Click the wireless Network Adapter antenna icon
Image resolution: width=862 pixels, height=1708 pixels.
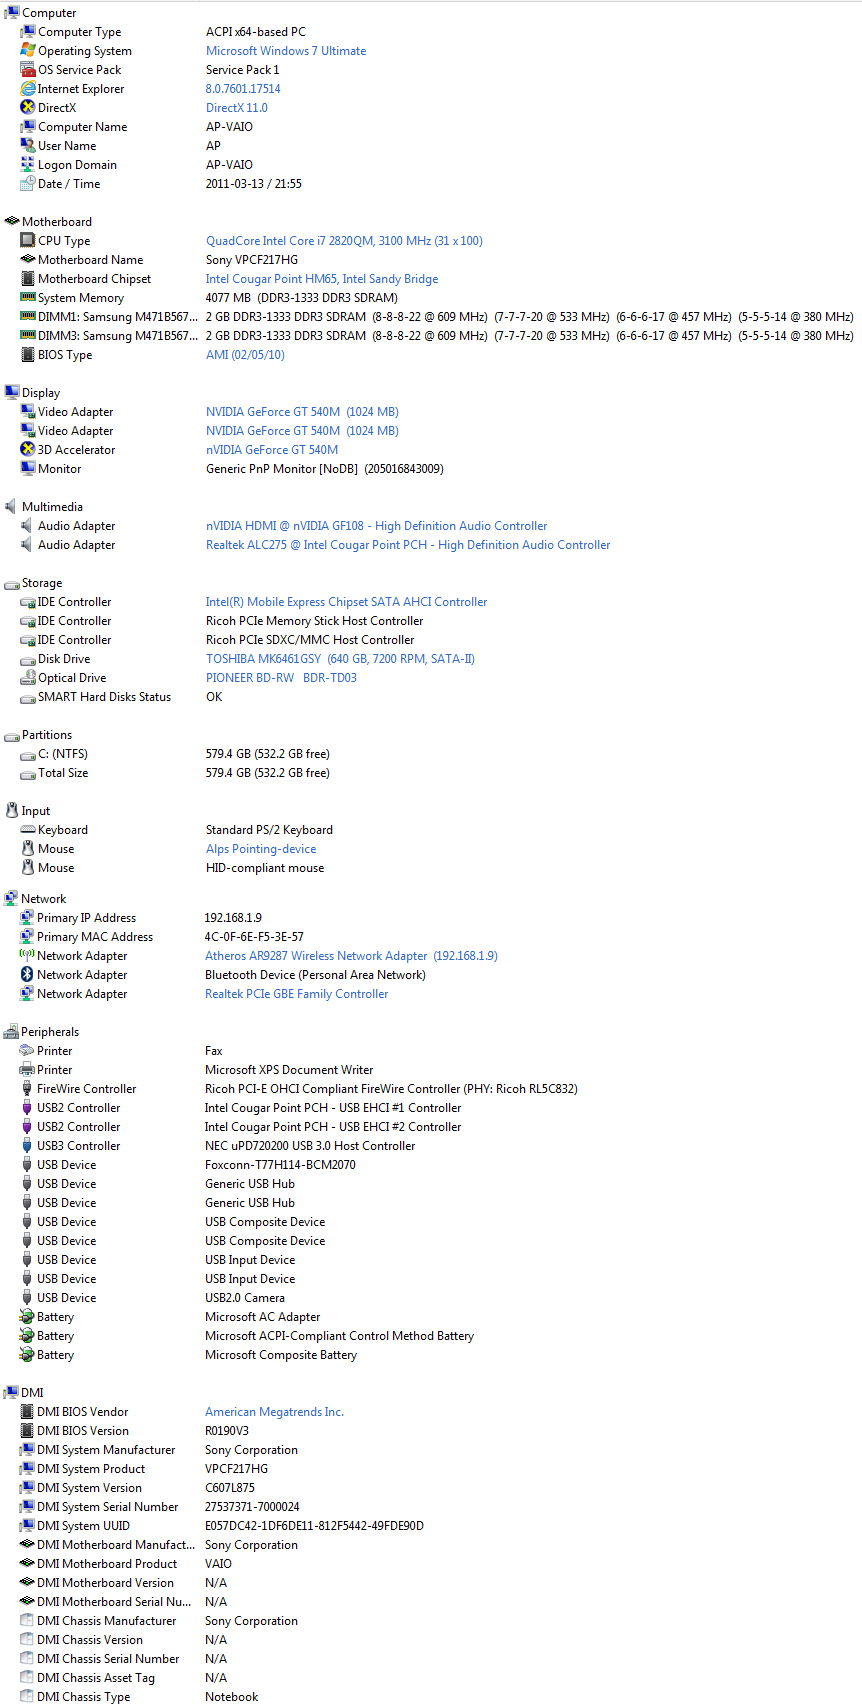(x=27, y=956)
